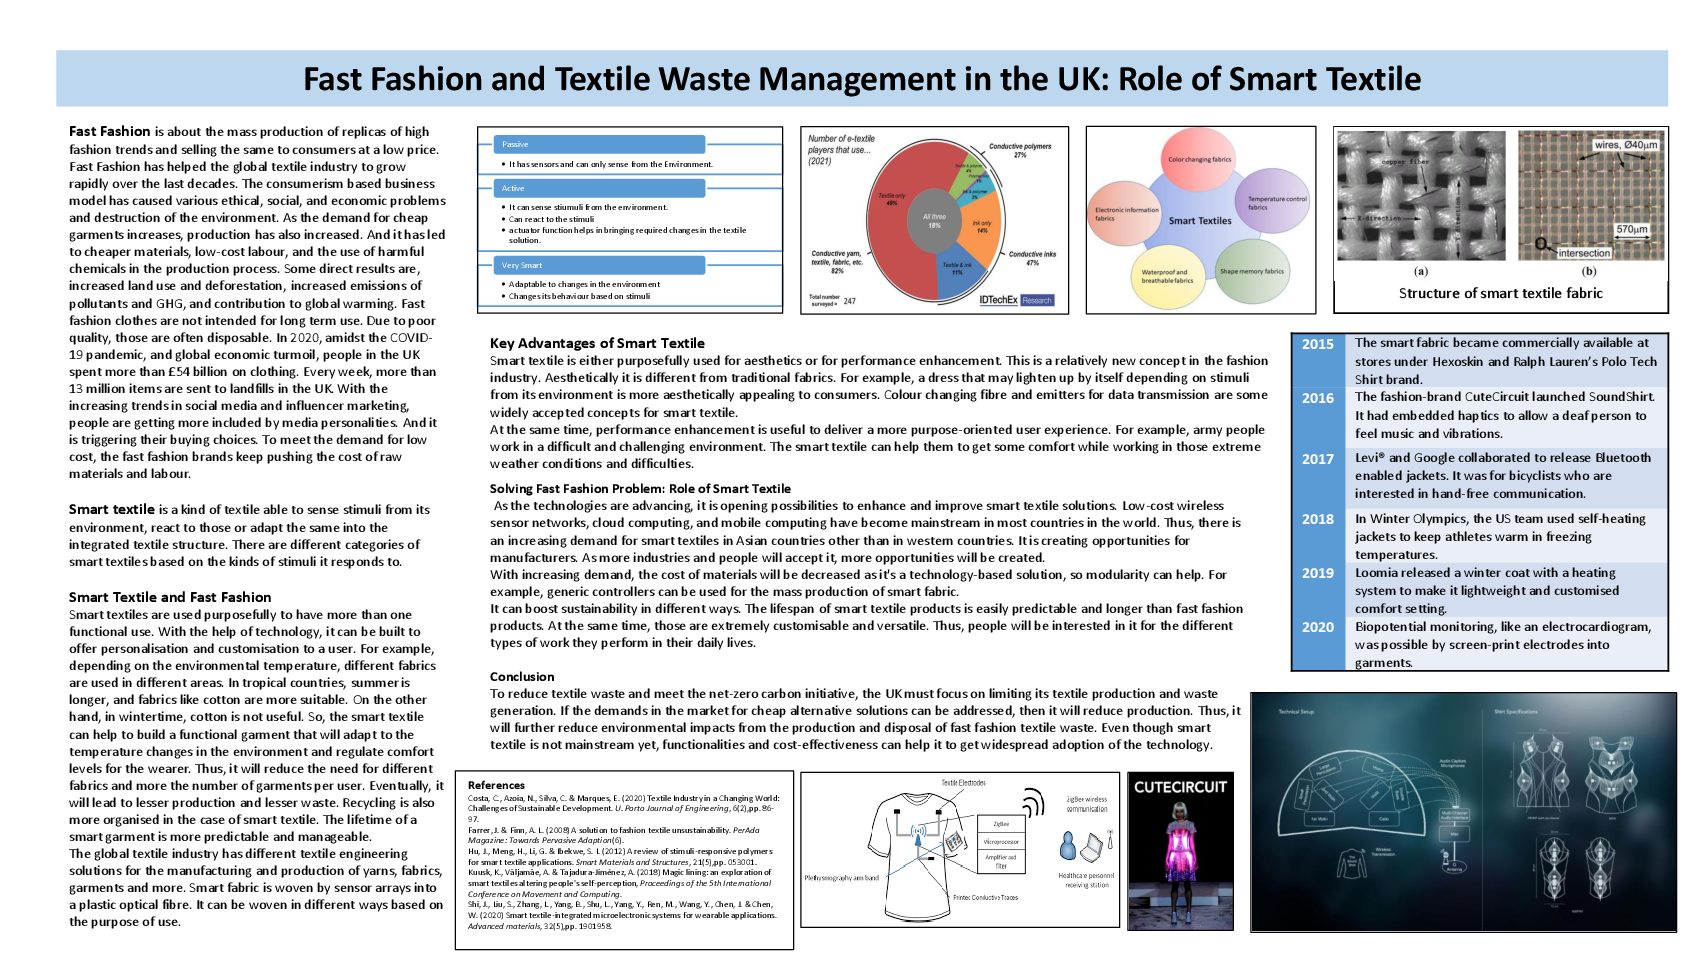Select the Hexoskin and Ralph Lauren timeline entry
Viewport: 1707px width, 960px height.
point(1506,361)
